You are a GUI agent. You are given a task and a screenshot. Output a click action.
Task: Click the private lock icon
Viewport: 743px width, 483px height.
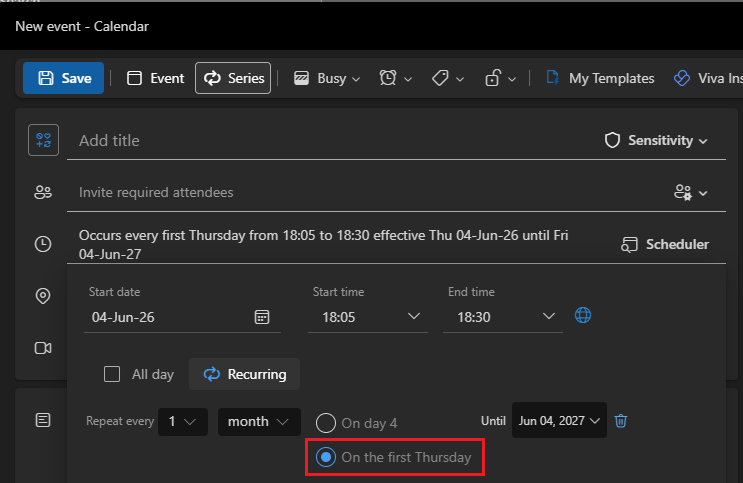[x=493, y=78]
